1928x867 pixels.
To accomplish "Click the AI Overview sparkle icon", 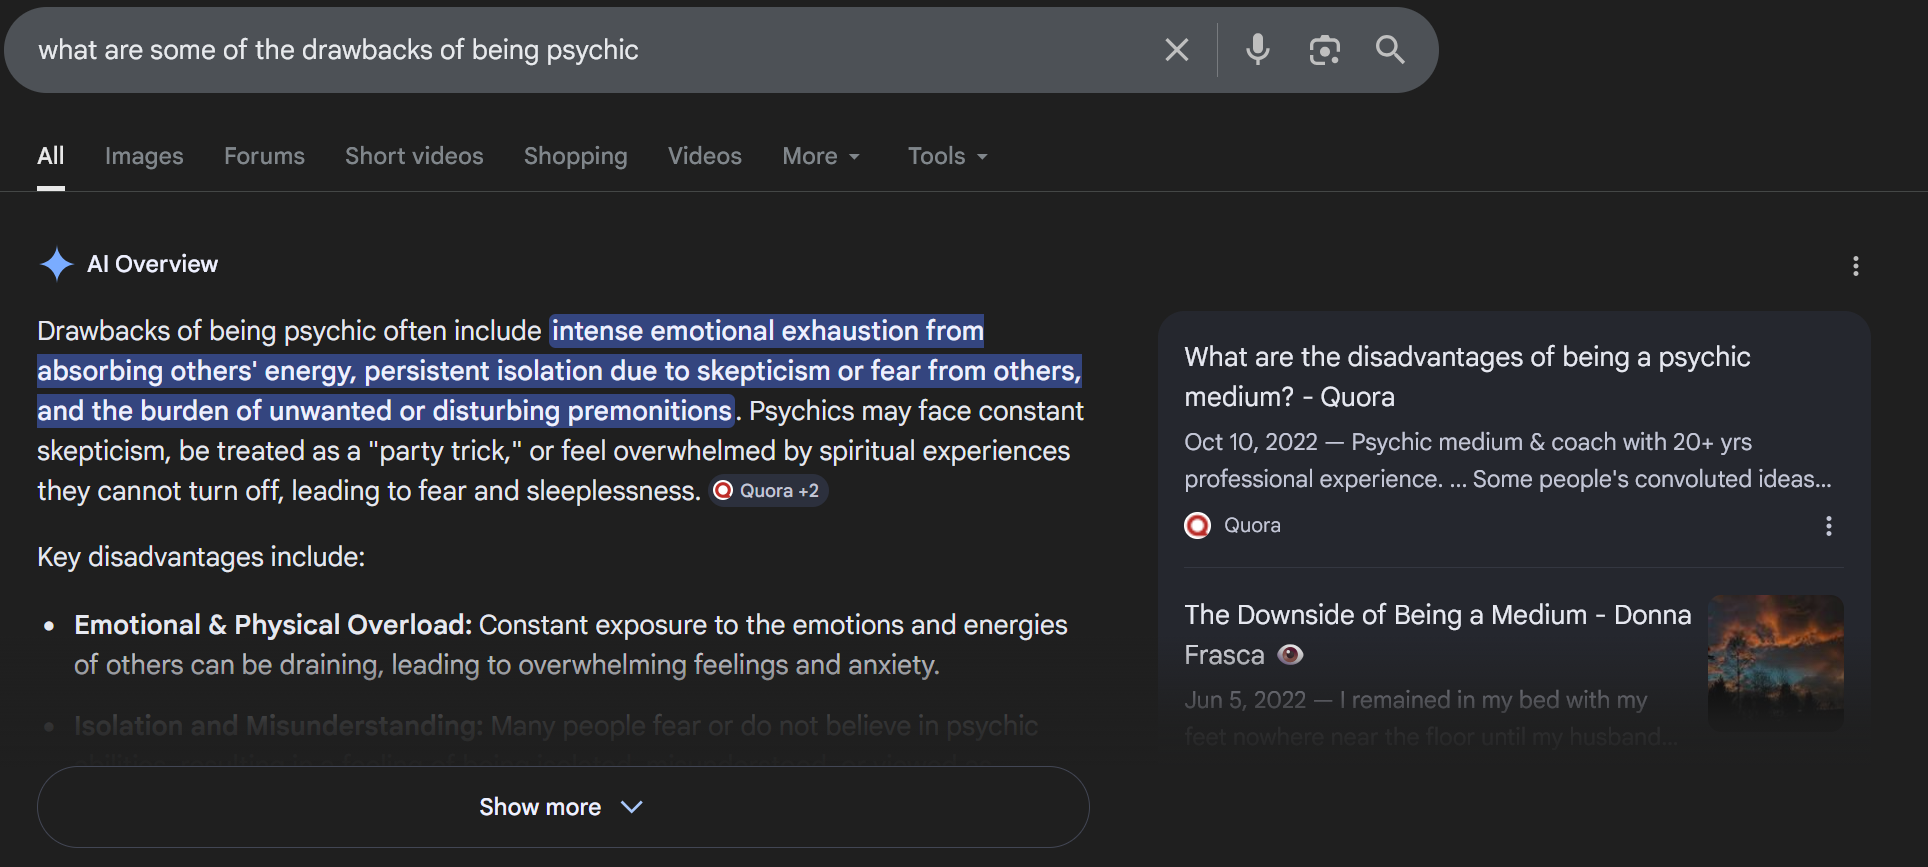I will click(57, 264).
